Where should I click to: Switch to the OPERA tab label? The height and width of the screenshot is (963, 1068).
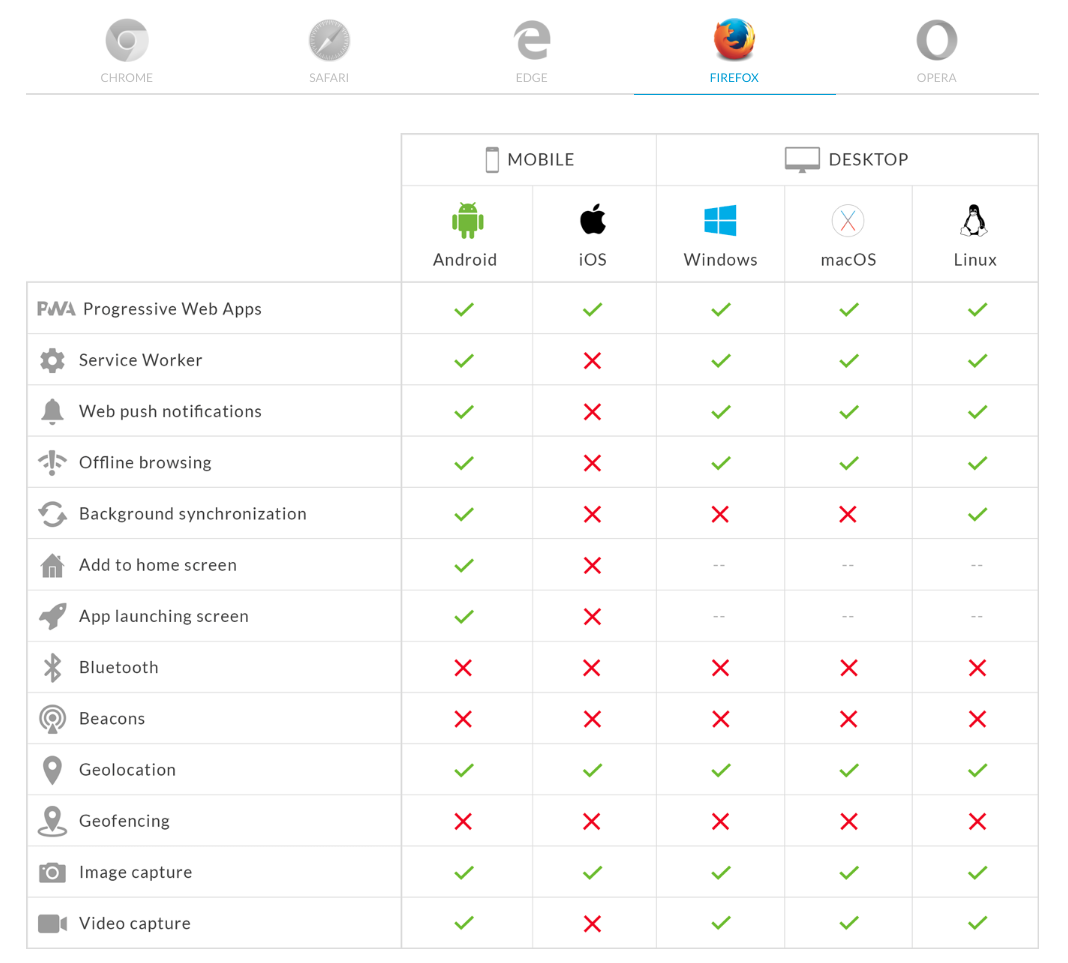937,78
